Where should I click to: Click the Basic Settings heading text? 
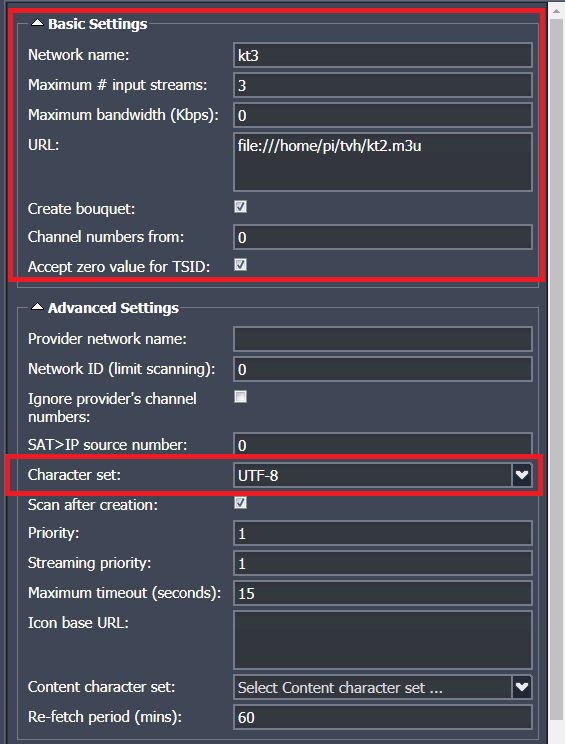point(98,24)
